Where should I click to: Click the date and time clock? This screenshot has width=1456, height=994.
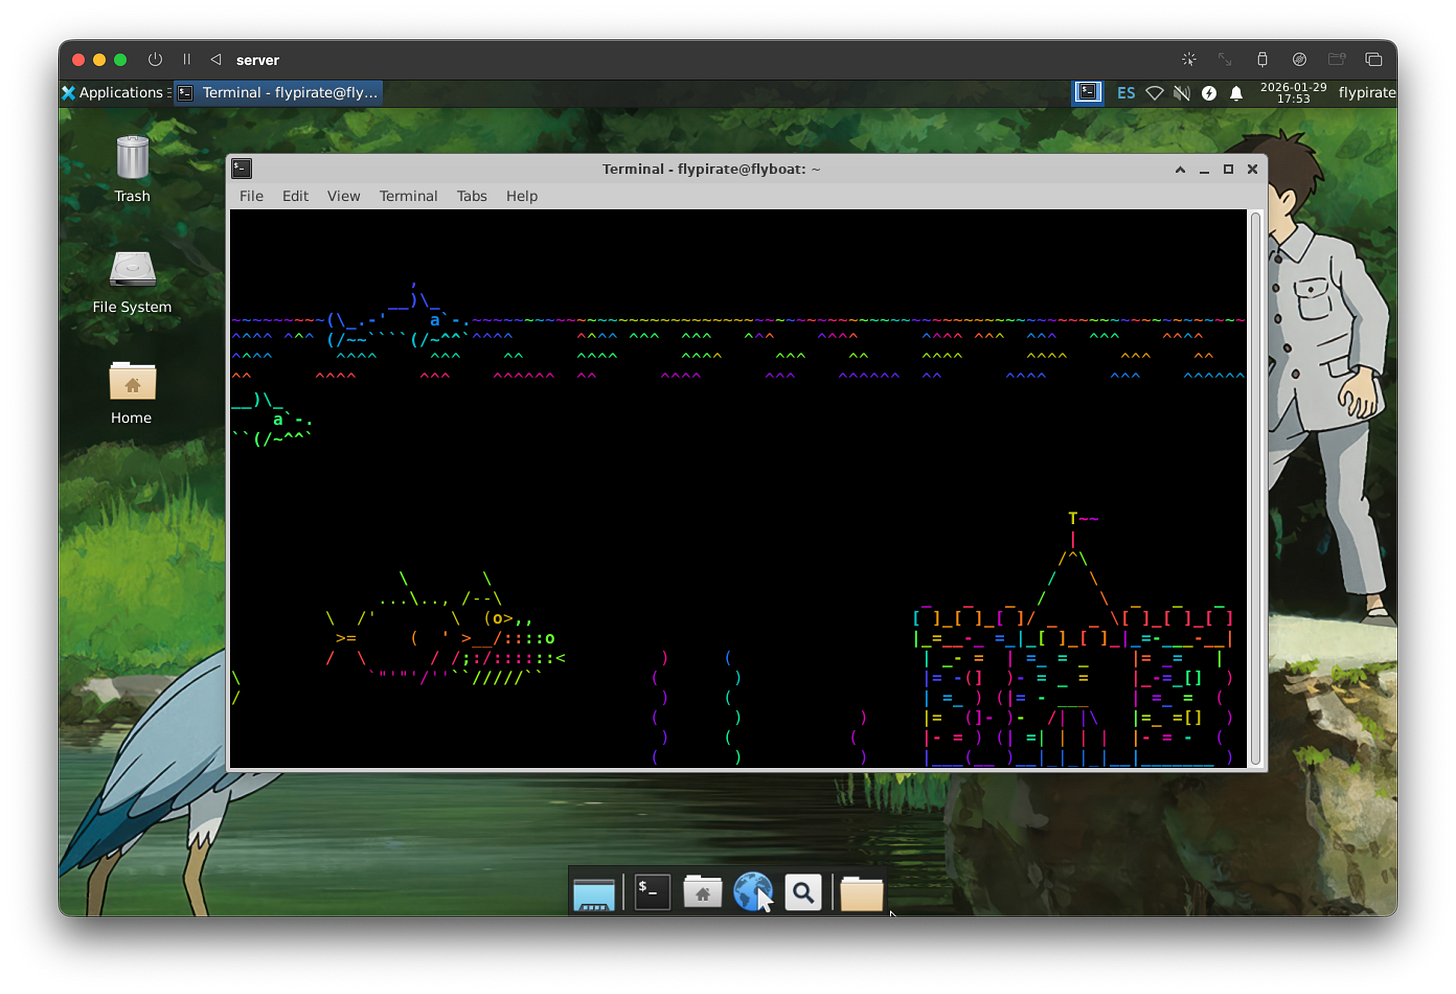[x=1293, y=93]
